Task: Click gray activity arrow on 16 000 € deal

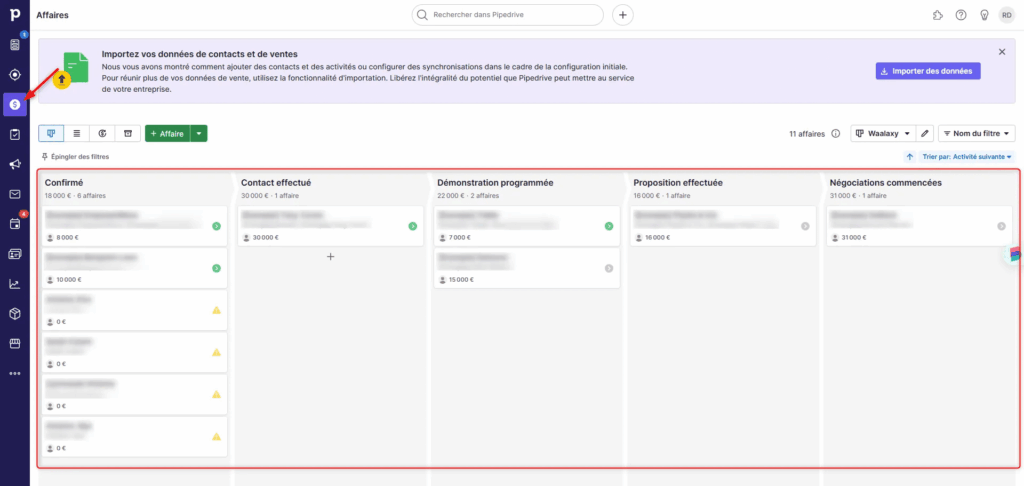Action: [805, 226]
